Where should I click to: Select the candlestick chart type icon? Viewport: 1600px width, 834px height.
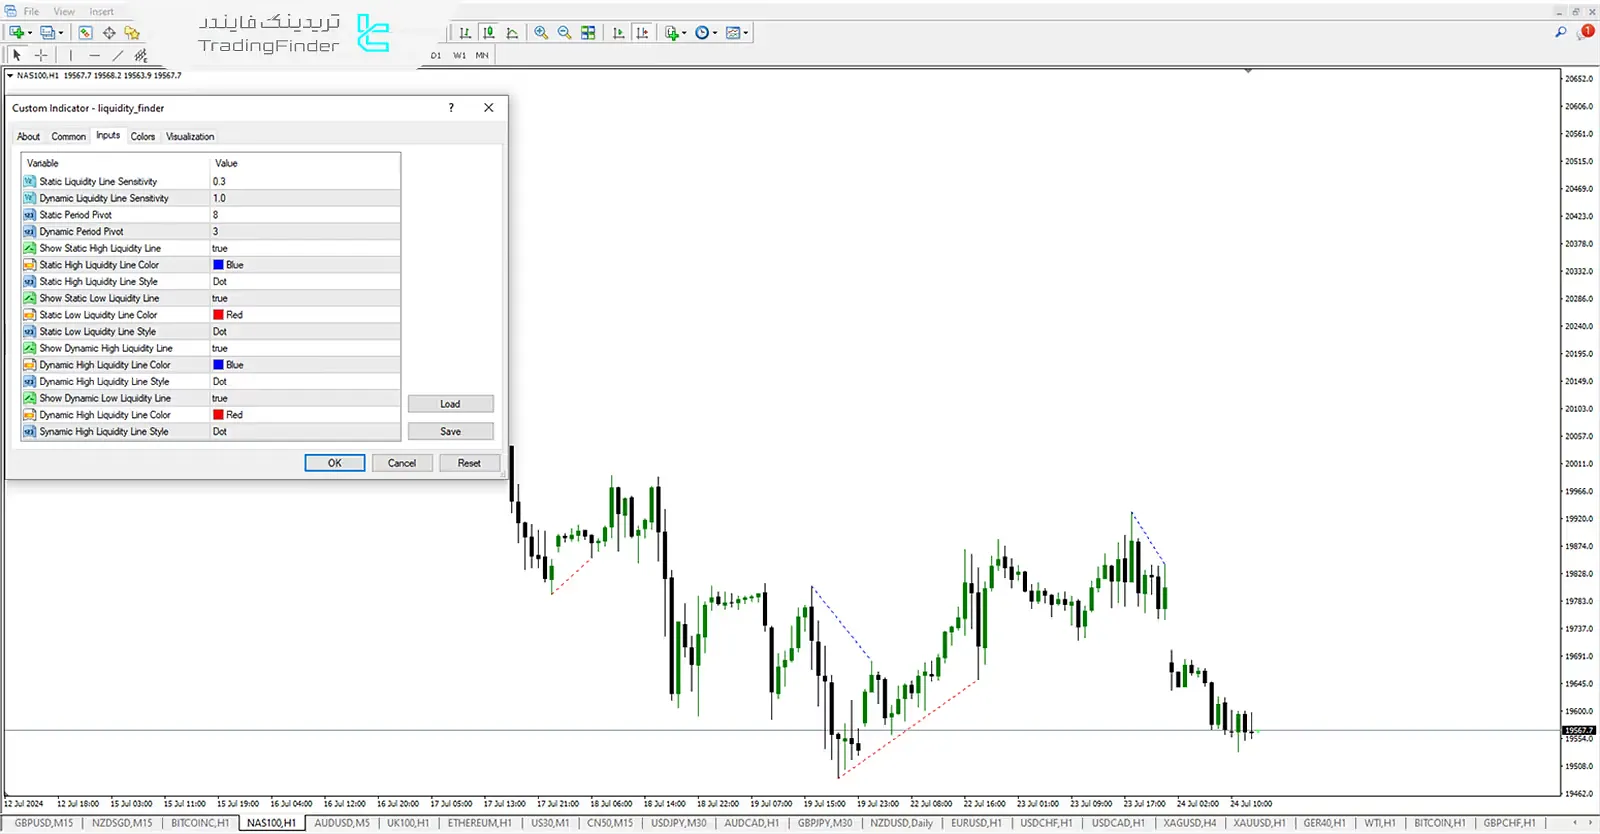click(488, 33)
